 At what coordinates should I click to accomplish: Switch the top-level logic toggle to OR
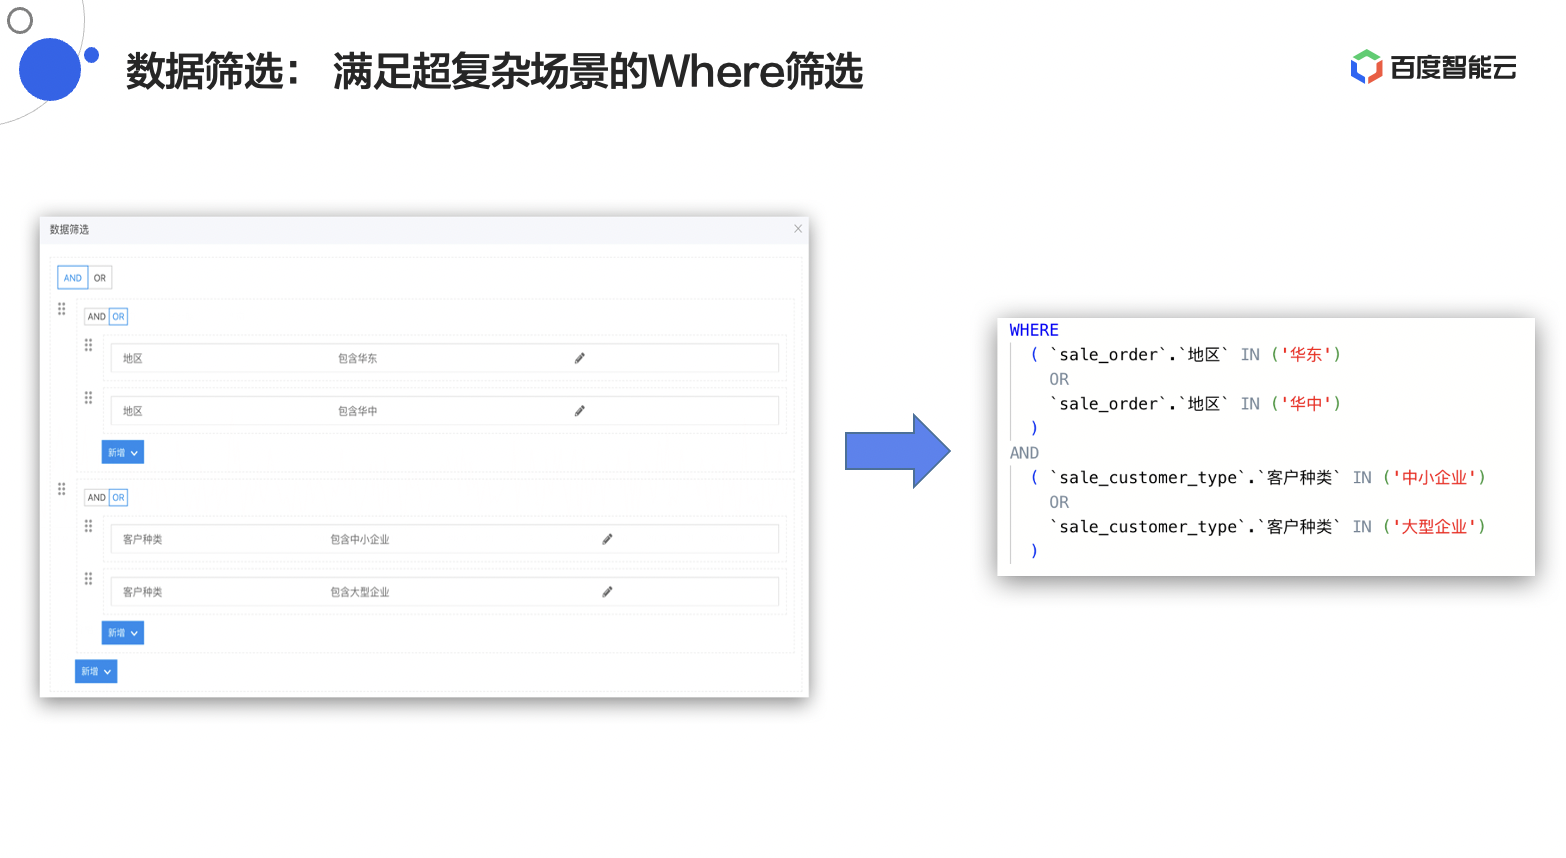[99, 277]
